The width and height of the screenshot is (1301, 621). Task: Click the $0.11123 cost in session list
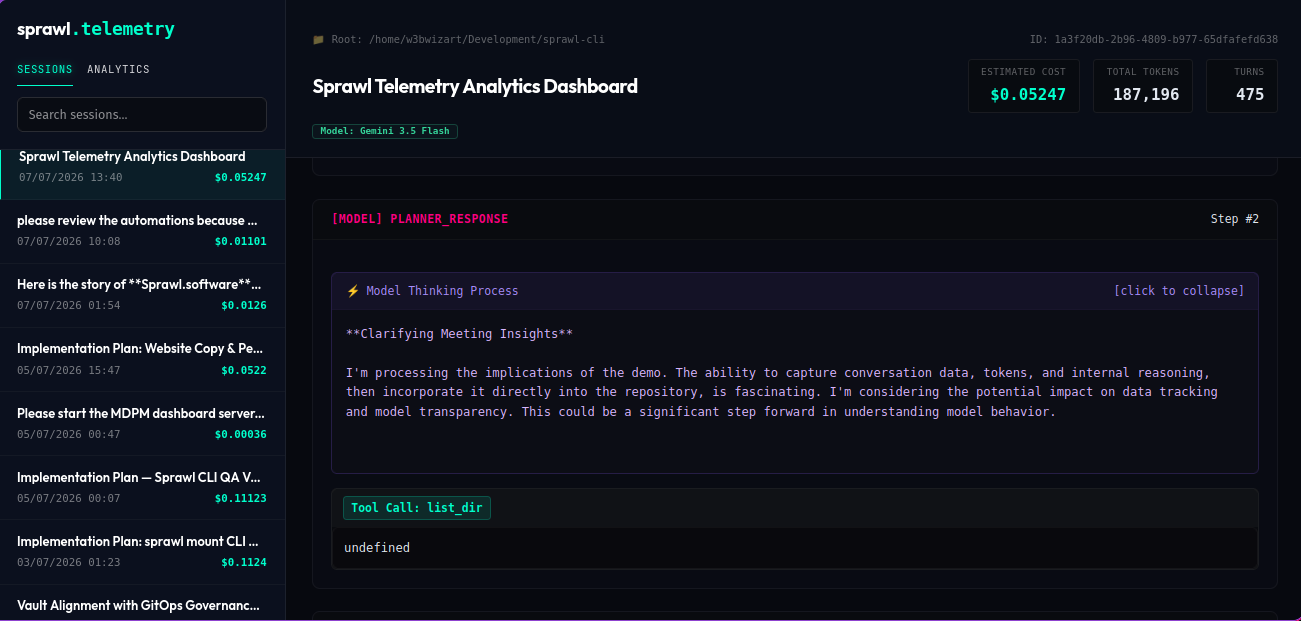241,499
